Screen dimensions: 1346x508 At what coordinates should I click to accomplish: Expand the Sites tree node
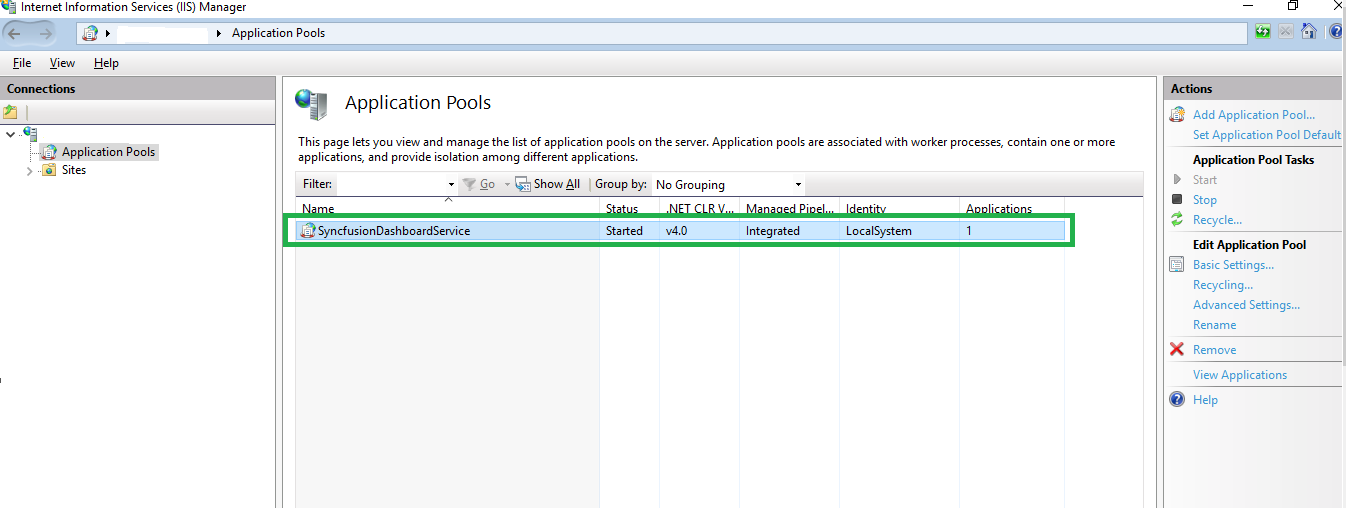click(x=29, y=171)
